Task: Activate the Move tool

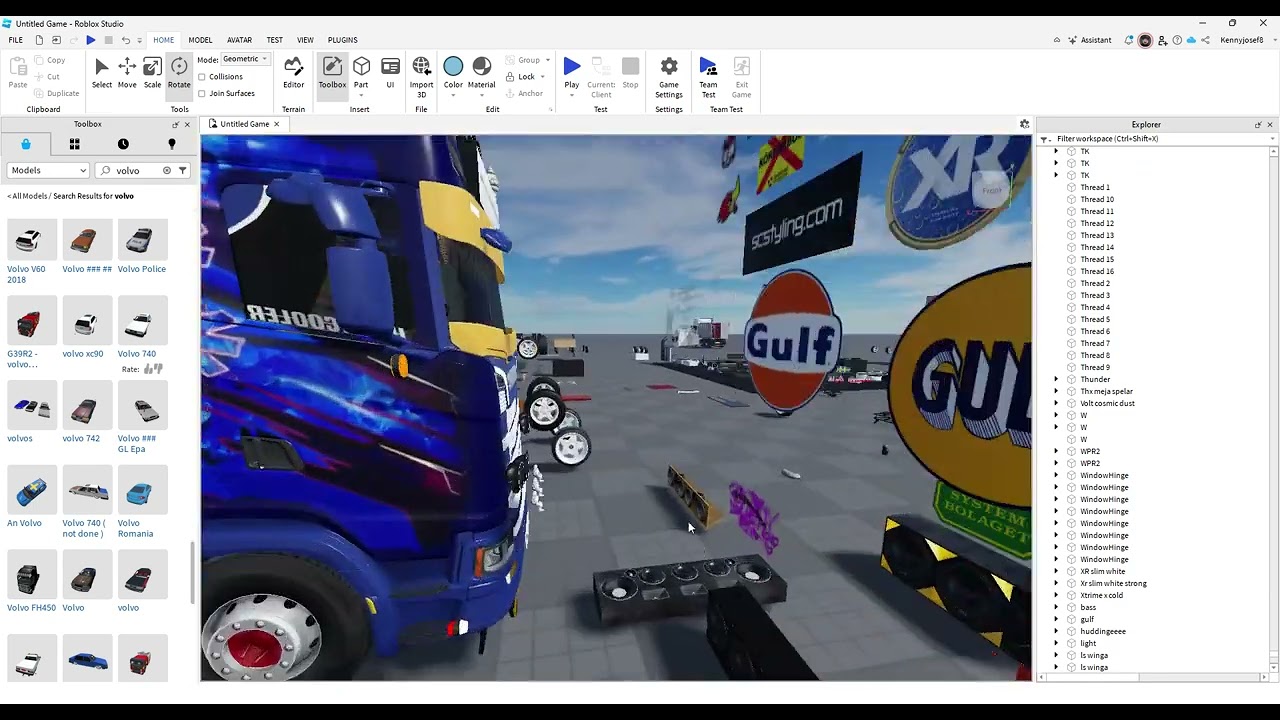Action: tap(127, 73)
